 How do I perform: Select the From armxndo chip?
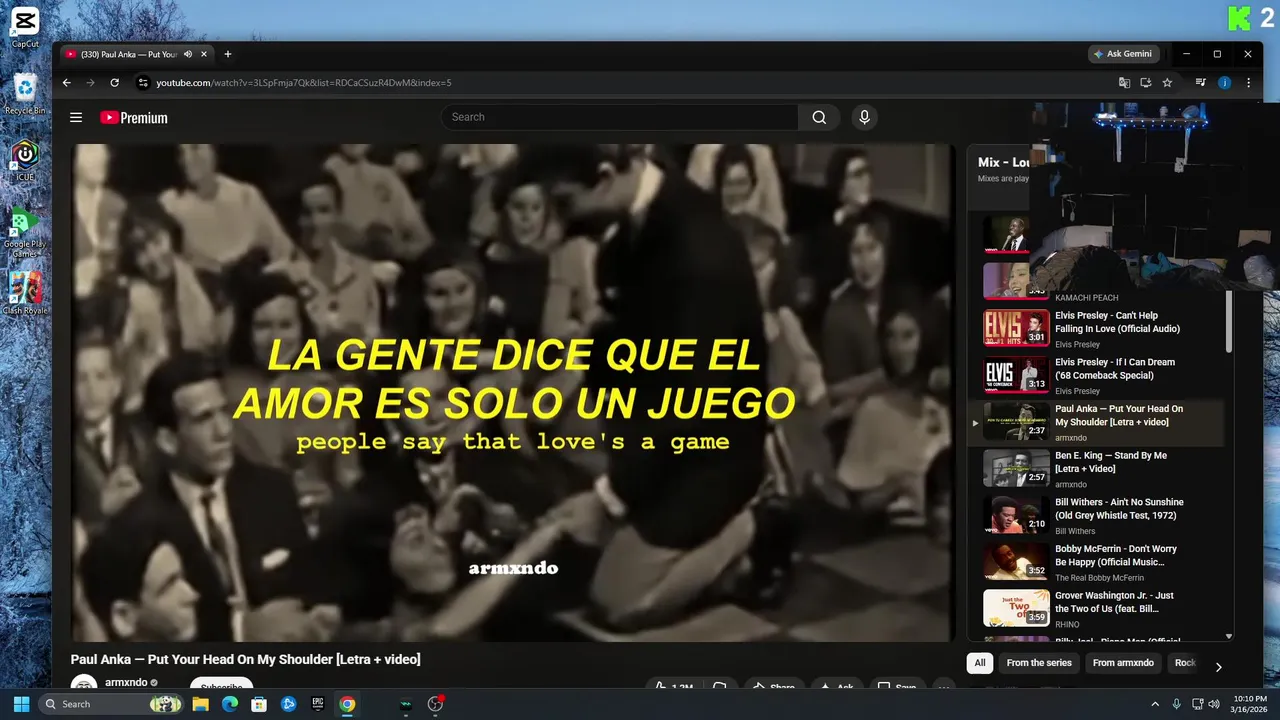tap(1123, 663)
